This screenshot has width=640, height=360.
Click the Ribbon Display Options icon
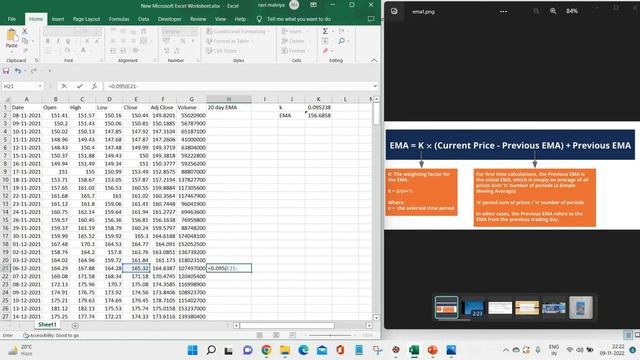point(313,5)
